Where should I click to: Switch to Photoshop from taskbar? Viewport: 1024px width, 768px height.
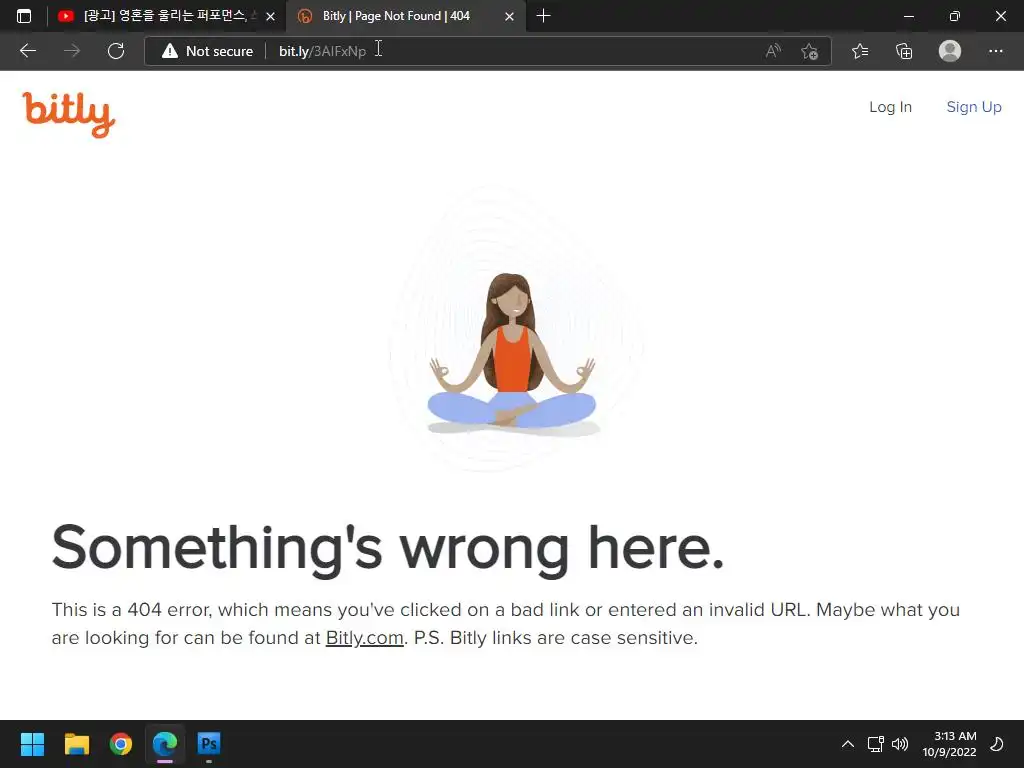tap(209, 744)
